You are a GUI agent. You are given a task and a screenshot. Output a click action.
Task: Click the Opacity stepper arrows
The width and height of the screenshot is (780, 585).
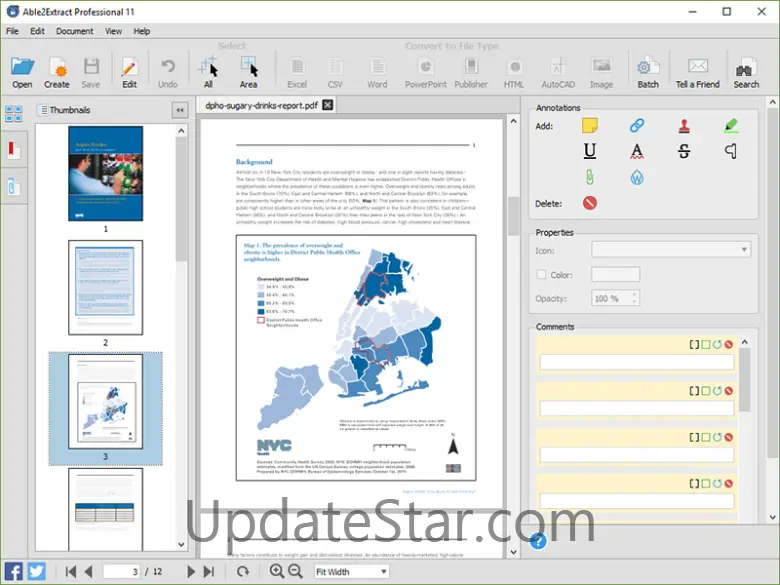point(634,298)
